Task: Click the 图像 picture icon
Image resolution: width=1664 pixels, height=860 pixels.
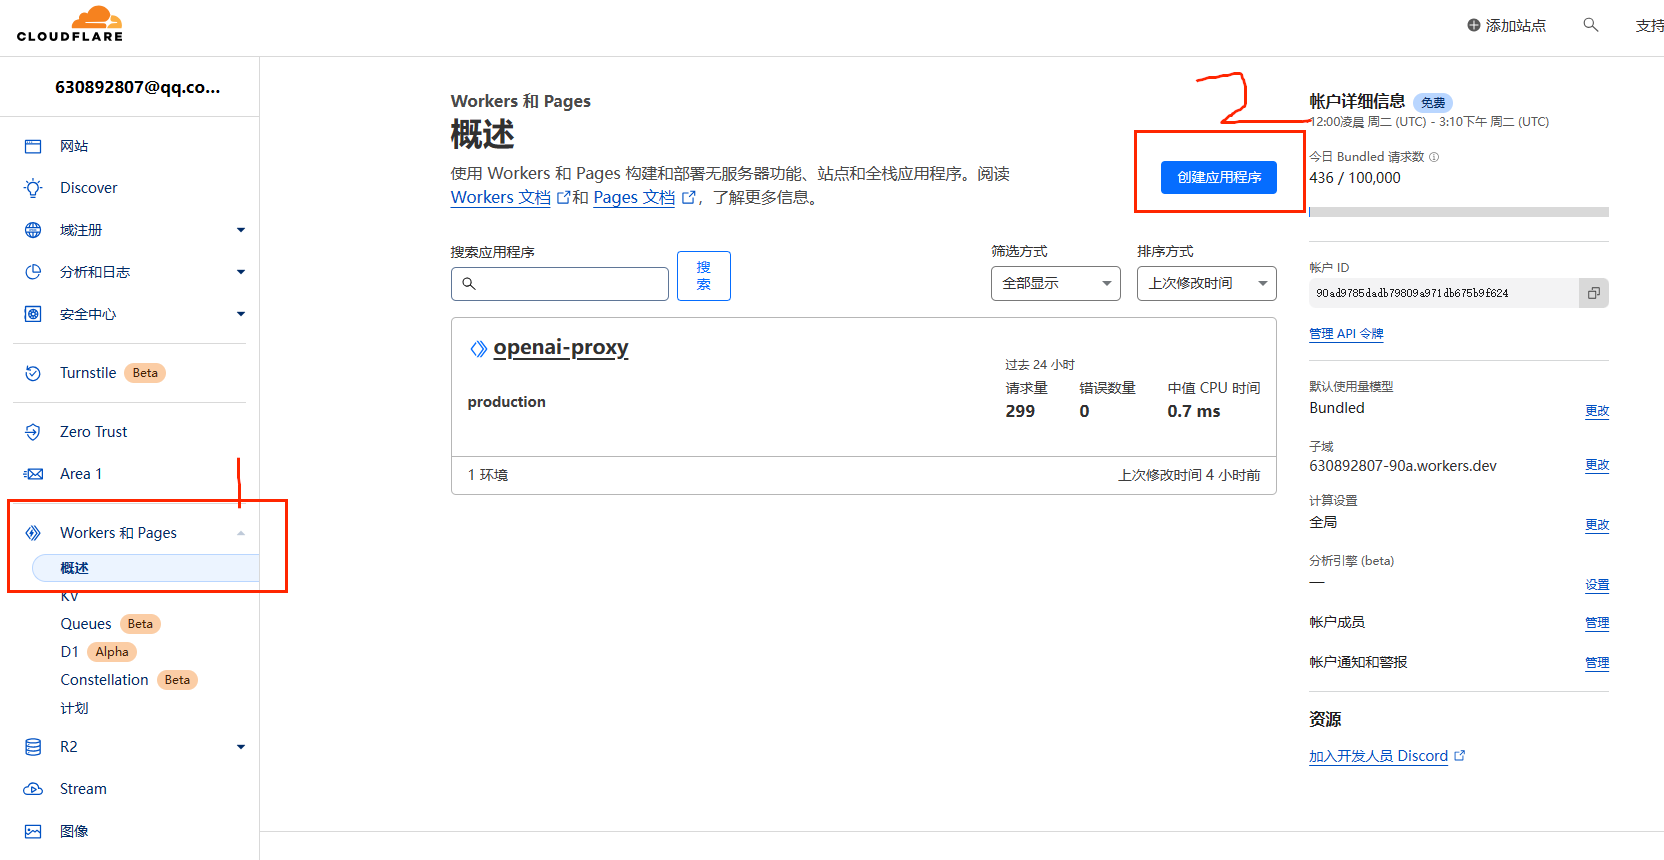Action: [x=33, y=831]
